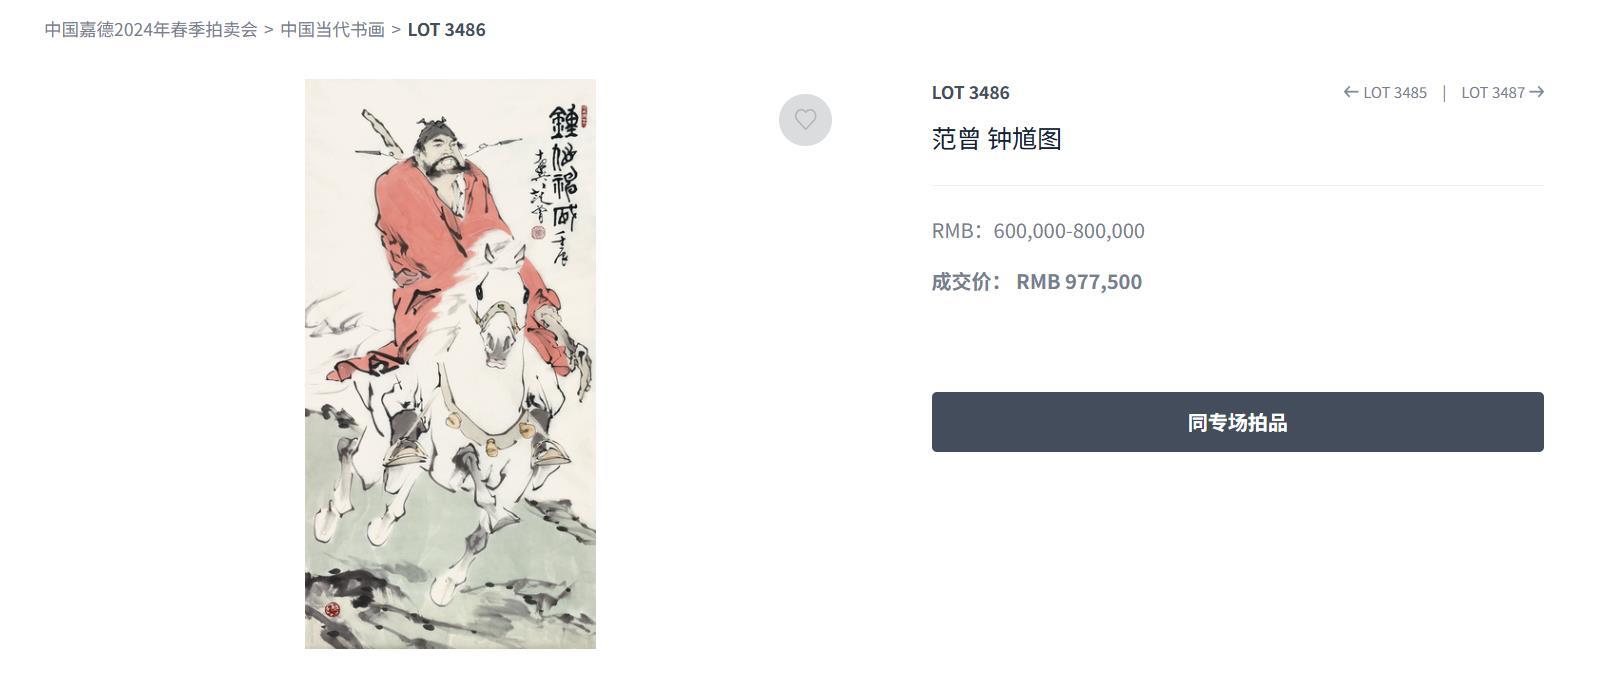Click first breadcrumb chevron separator
The width and height of the screenshot is (1615, 675).
click(268, 29)
